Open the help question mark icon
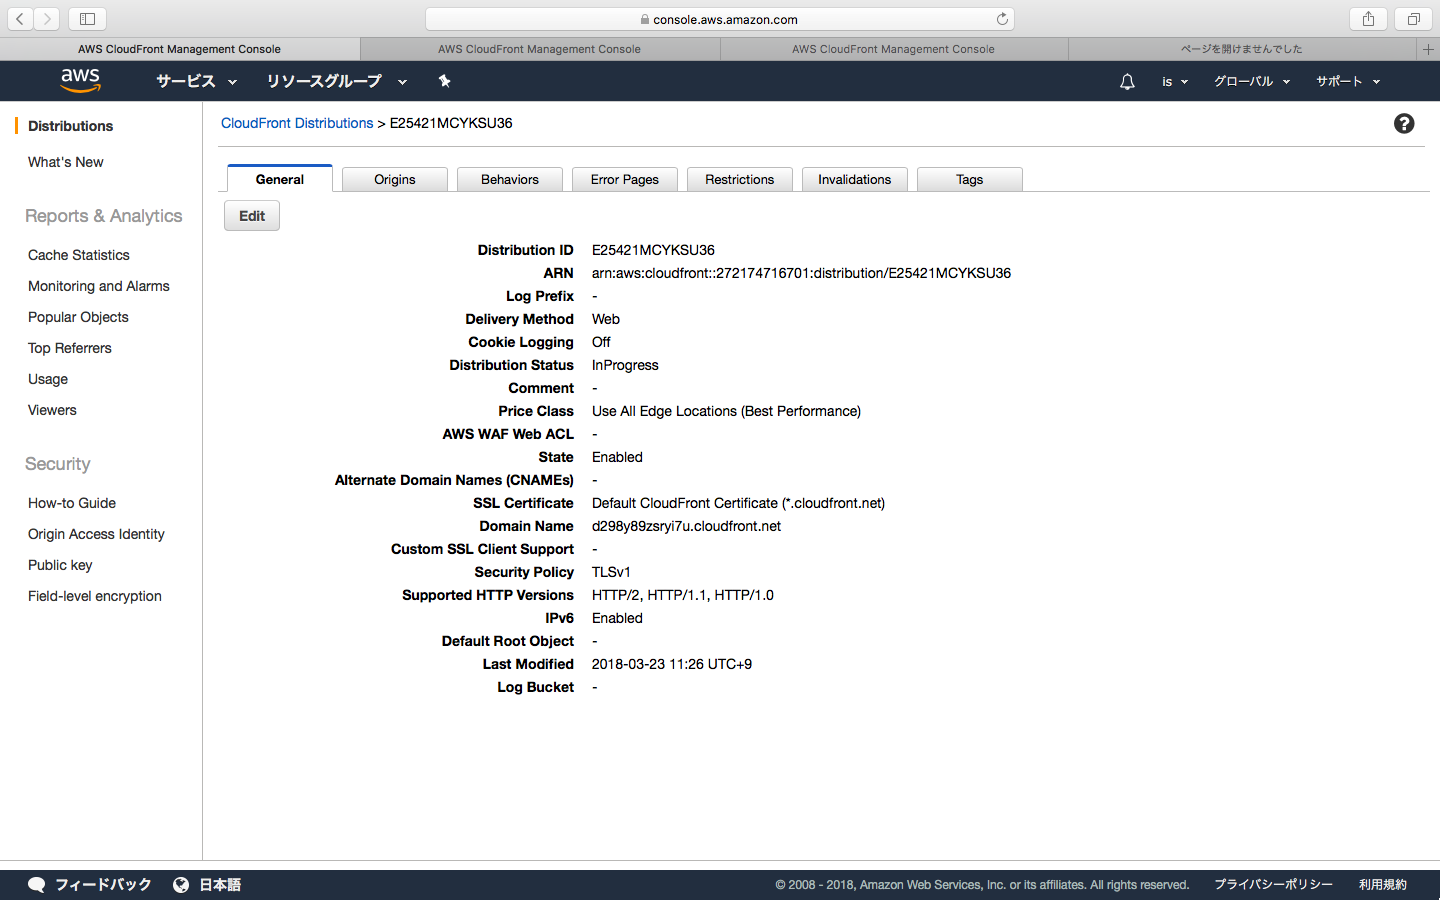Image resolution: width=1440 pixels, height=900 pixels. click(x=1404, y=123)
